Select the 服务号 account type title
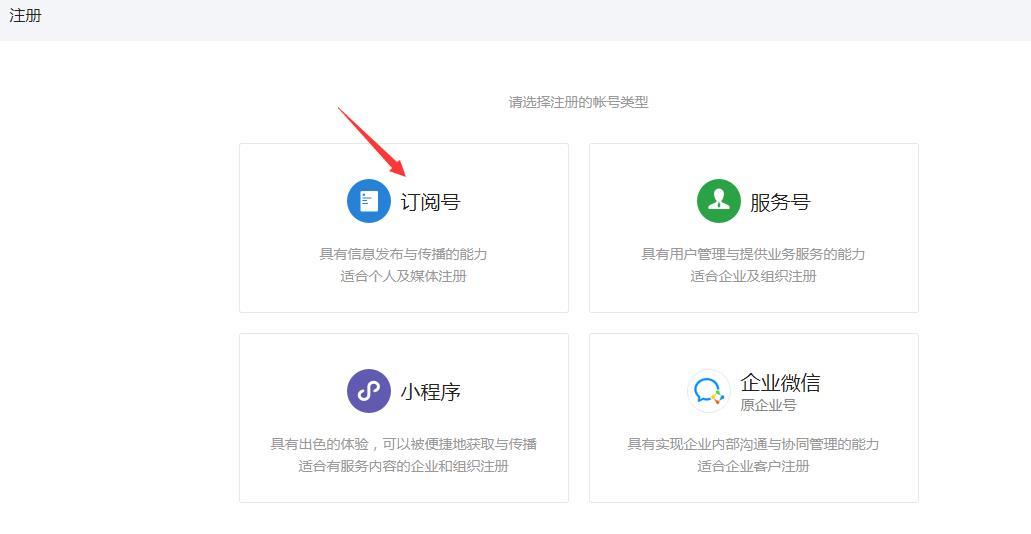Image resolution: width=1031 pixels, height=534 pixels. [x=780, y=202]
